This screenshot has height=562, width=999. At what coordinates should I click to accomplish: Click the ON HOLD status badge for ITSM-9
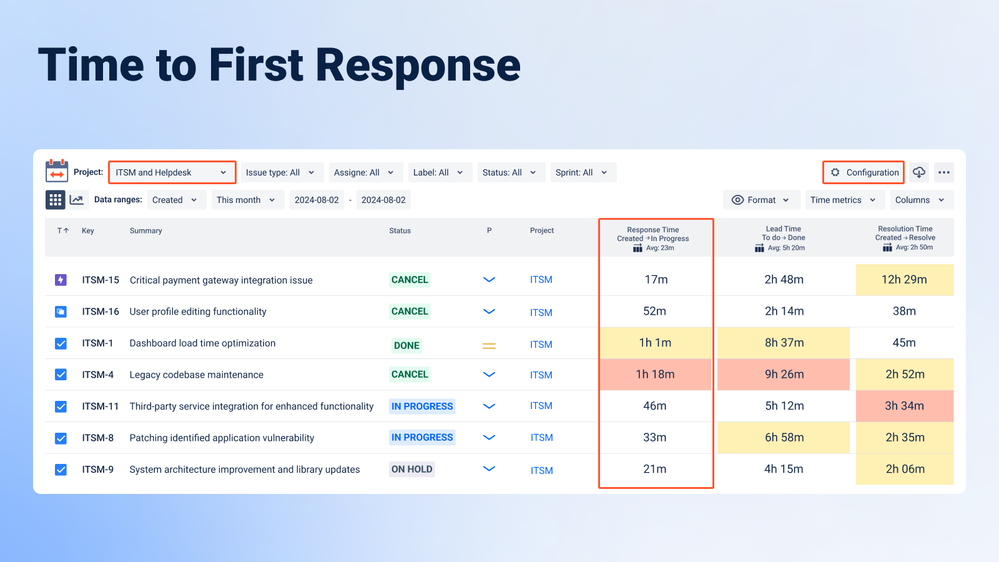pyautogui.click(x=412, y=469)
